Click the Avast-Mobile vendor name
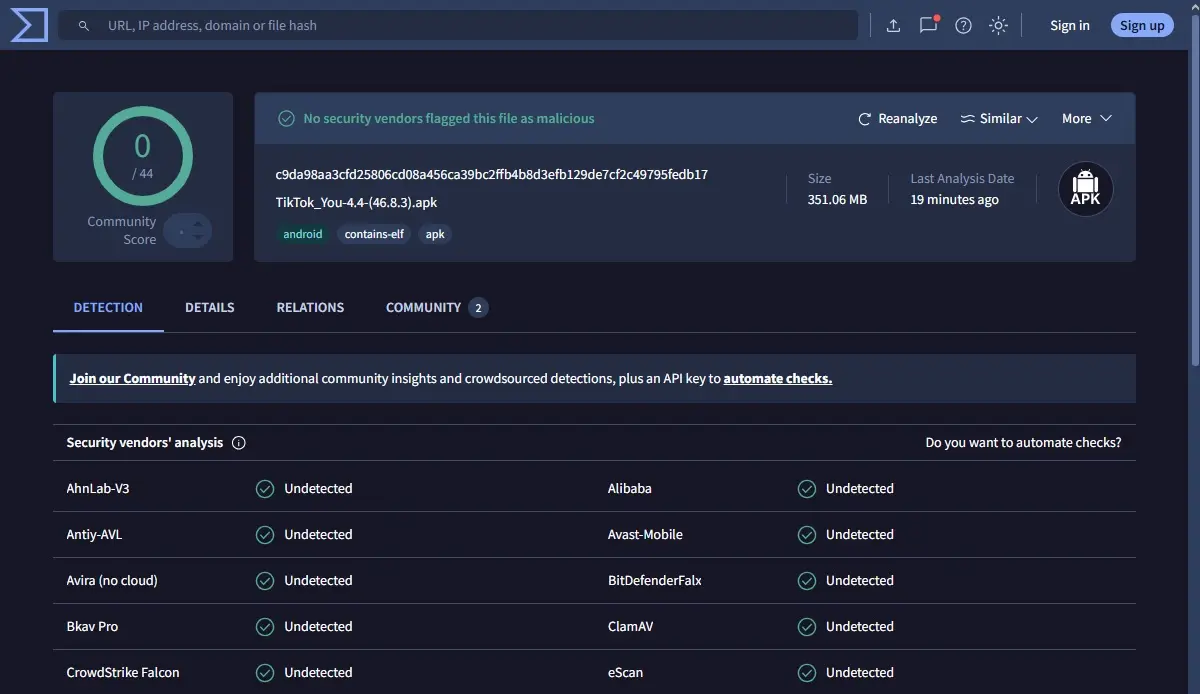The image size is (1200, 694). pos(645,535)
